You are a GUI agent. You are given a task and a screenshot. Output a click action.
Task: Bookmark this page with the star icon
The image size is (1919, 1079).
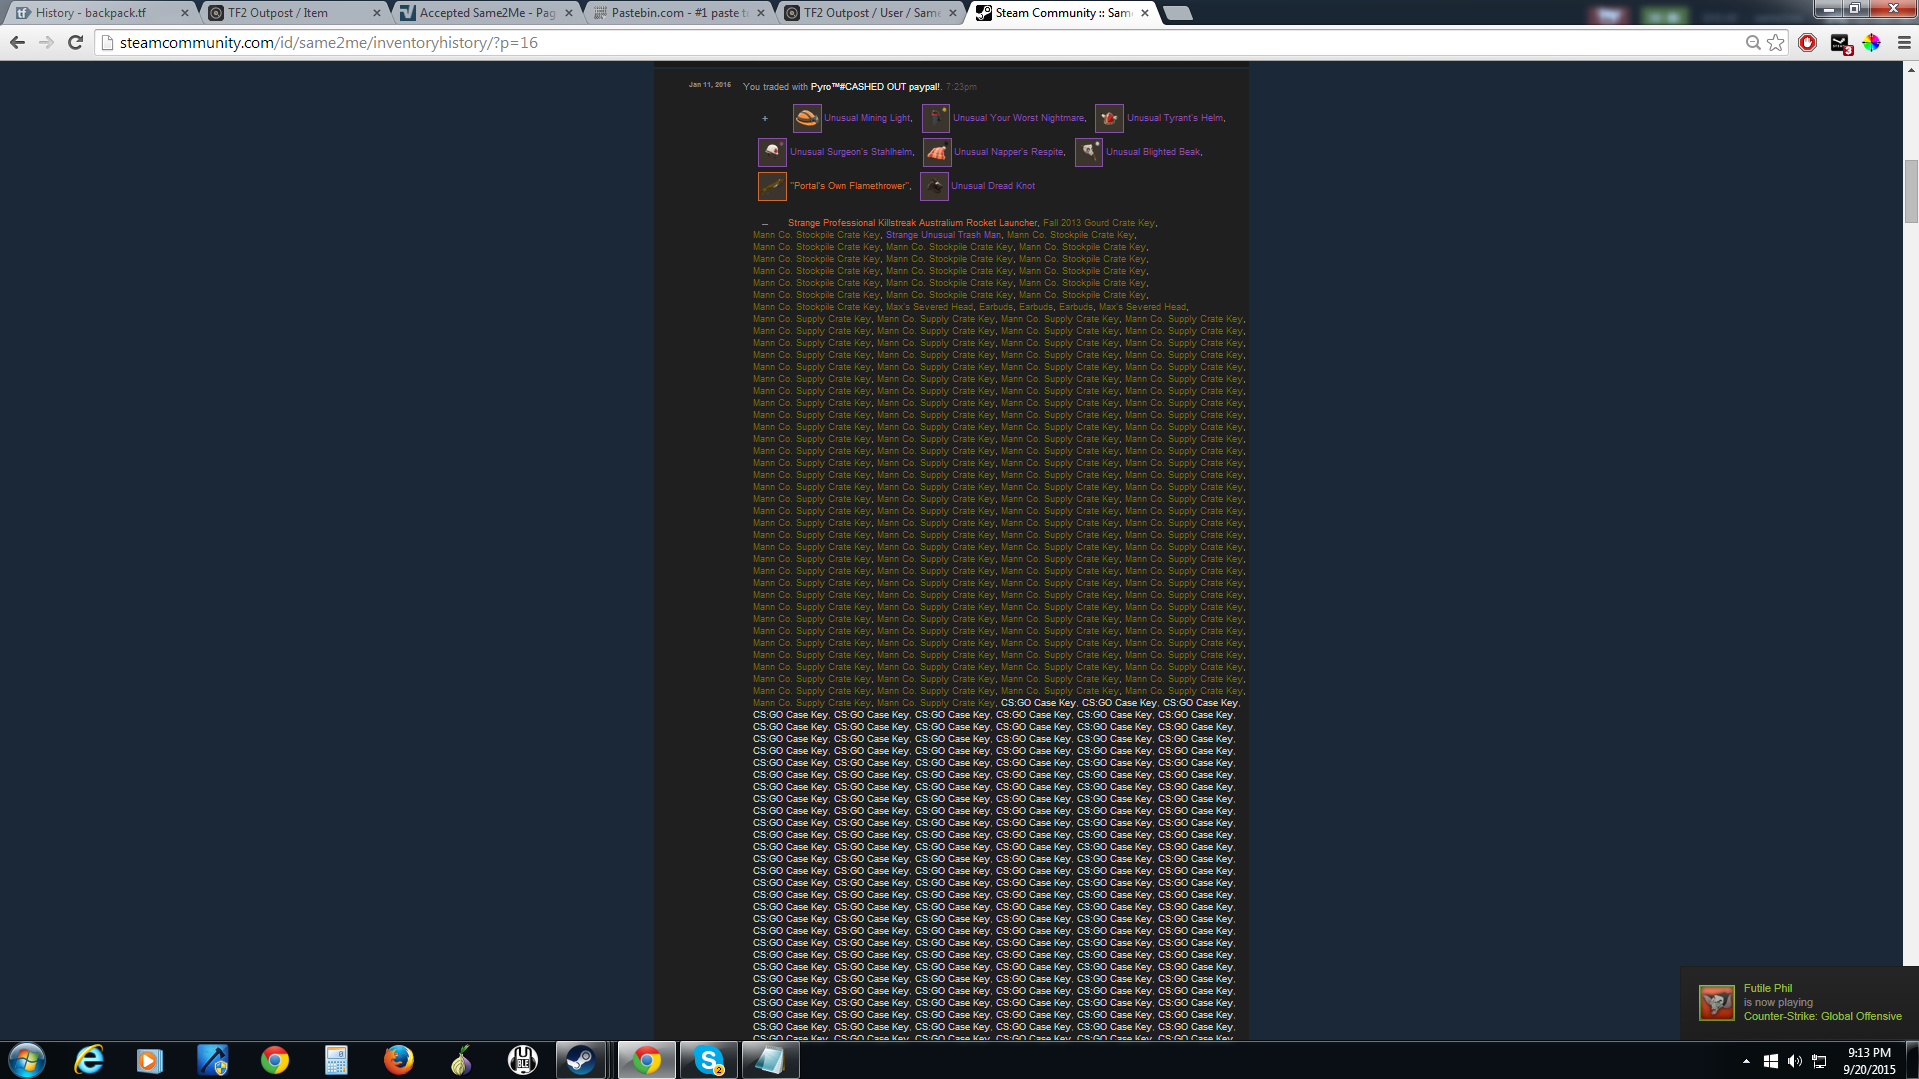tap(1775, 42)
